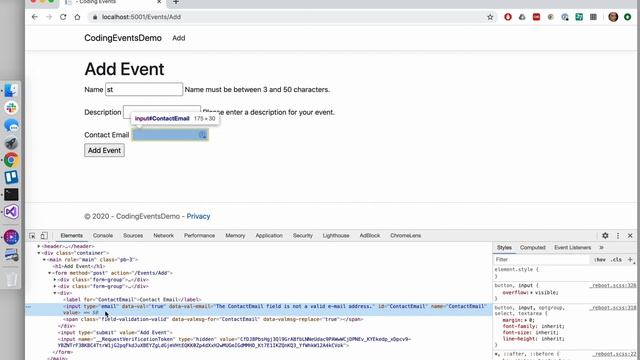Expand the overflow visible property triangle
The height and width of the screenshot is (360, 640).
(x=531, y=293)
